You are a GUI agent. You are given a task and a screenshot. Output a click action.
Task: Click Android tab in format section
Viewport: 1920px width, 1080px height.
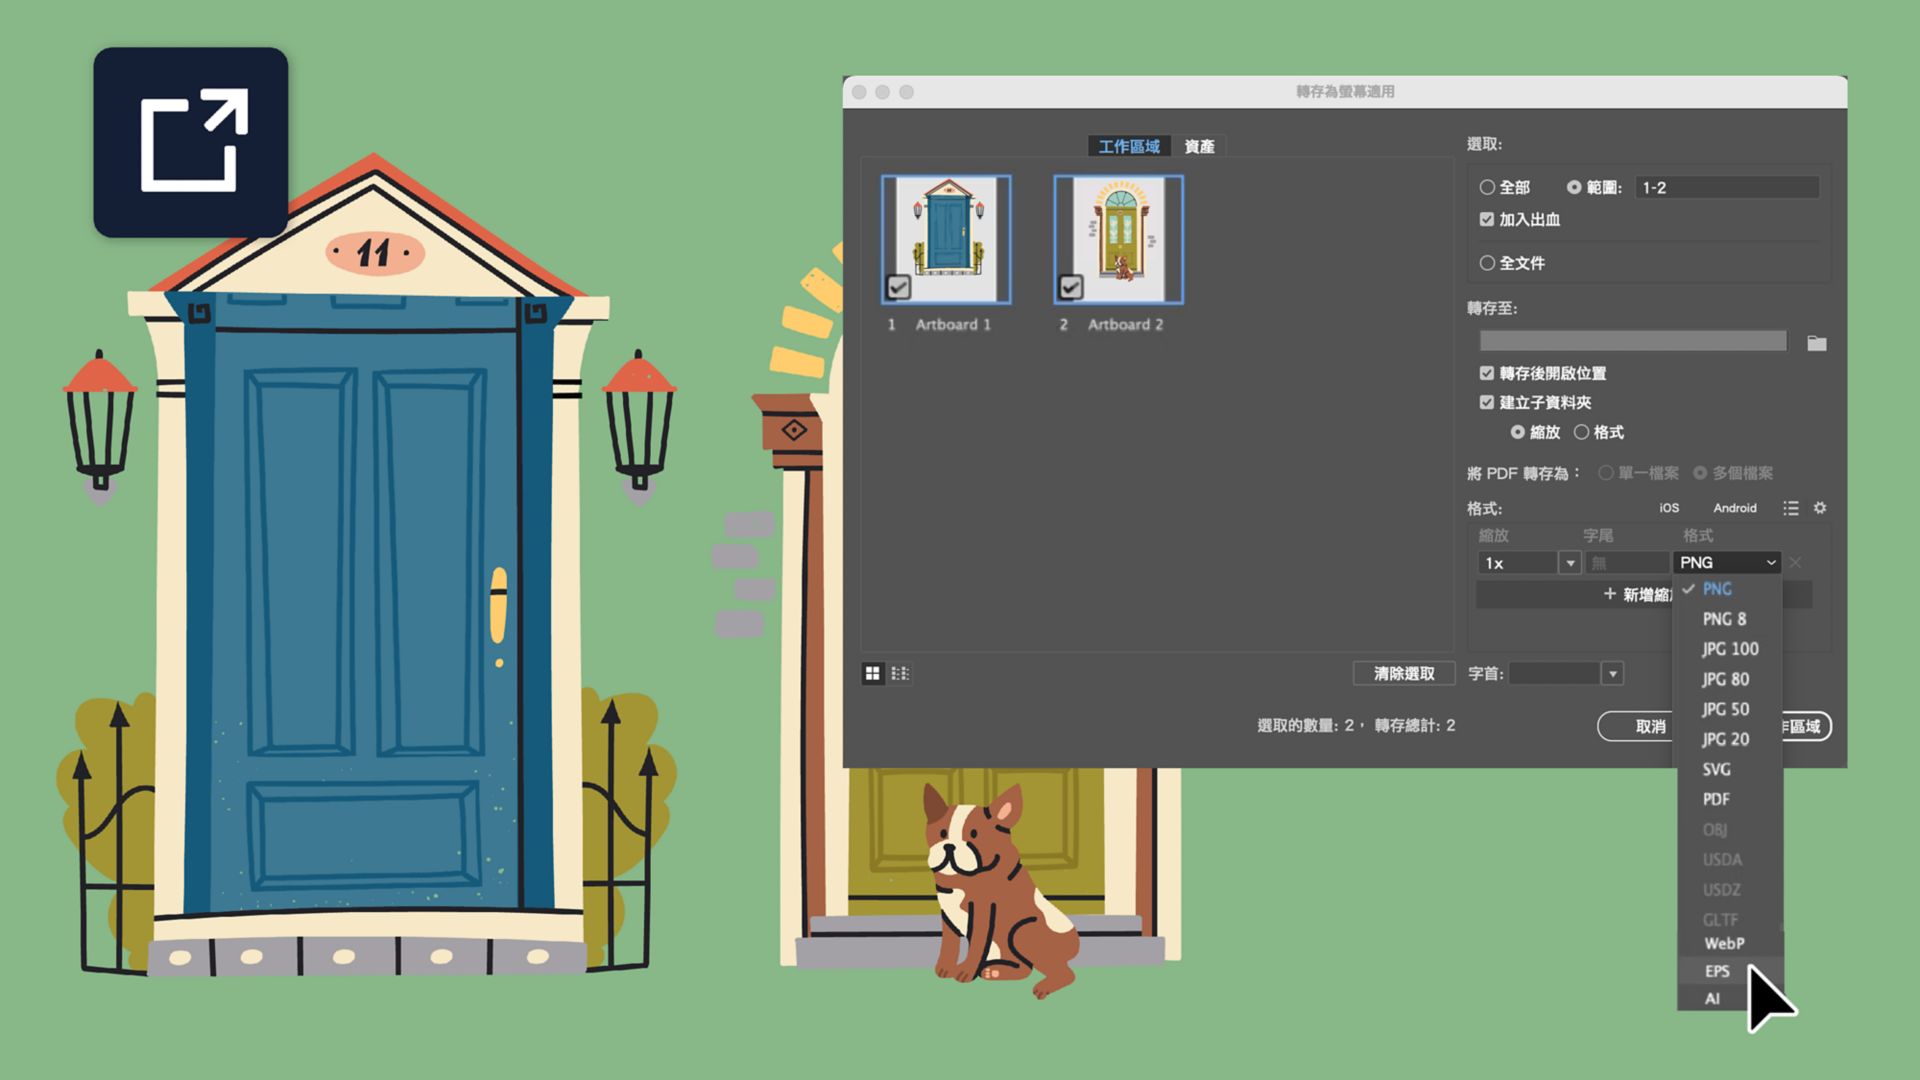1735,508
